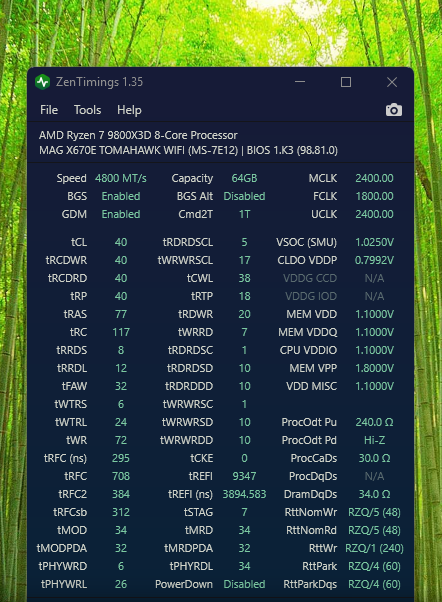Screen dimensions: 442x602
Task: Click the PowerDown Disabled value
Action: click(244, 584)
